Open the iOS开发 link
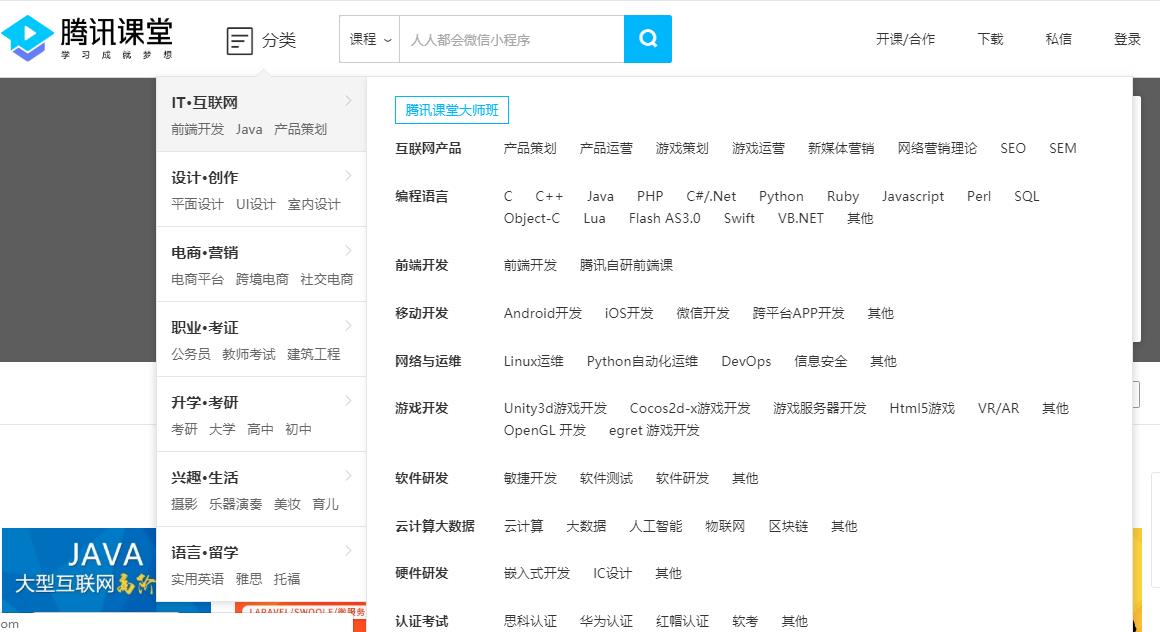Screen dimensions: 1160x632 [x=629, y=313]
